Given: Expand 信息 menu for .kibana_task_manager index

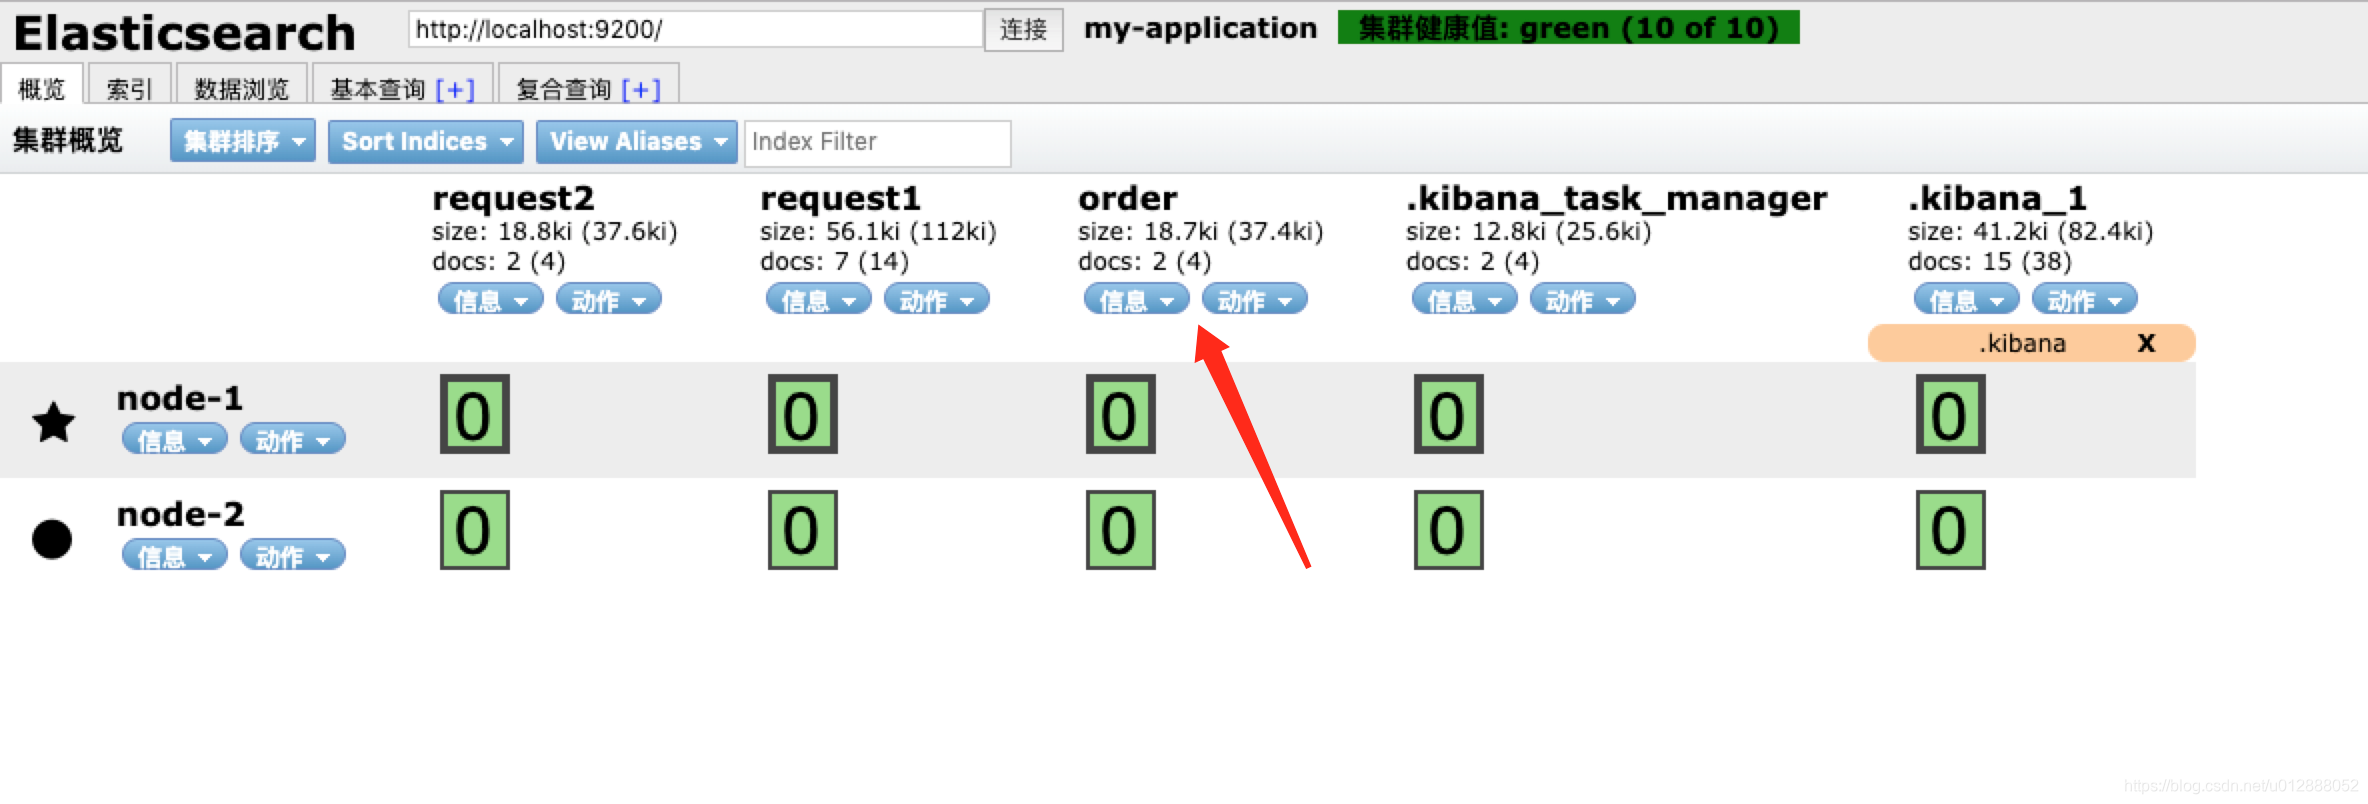Looking at the screenshot, I should [1465, 299].
